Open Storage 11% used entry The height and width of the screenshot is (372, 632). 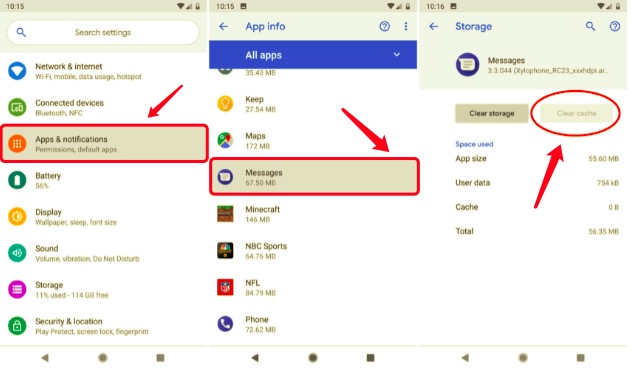(x=104, y=289)
